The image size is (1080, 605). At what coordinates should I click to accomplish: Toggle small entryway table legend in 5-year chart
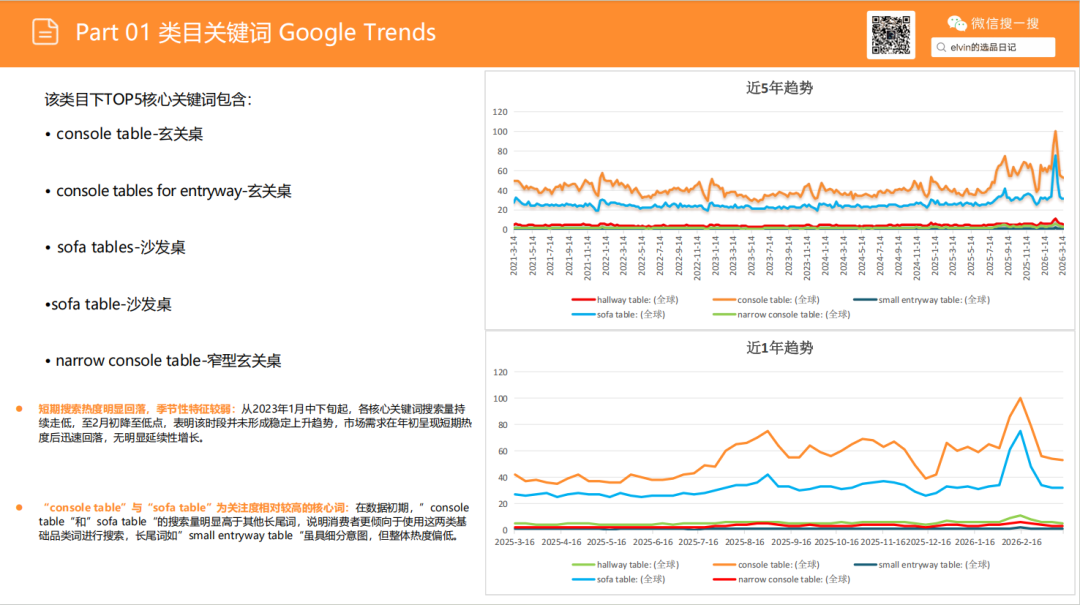pos(920,299)
